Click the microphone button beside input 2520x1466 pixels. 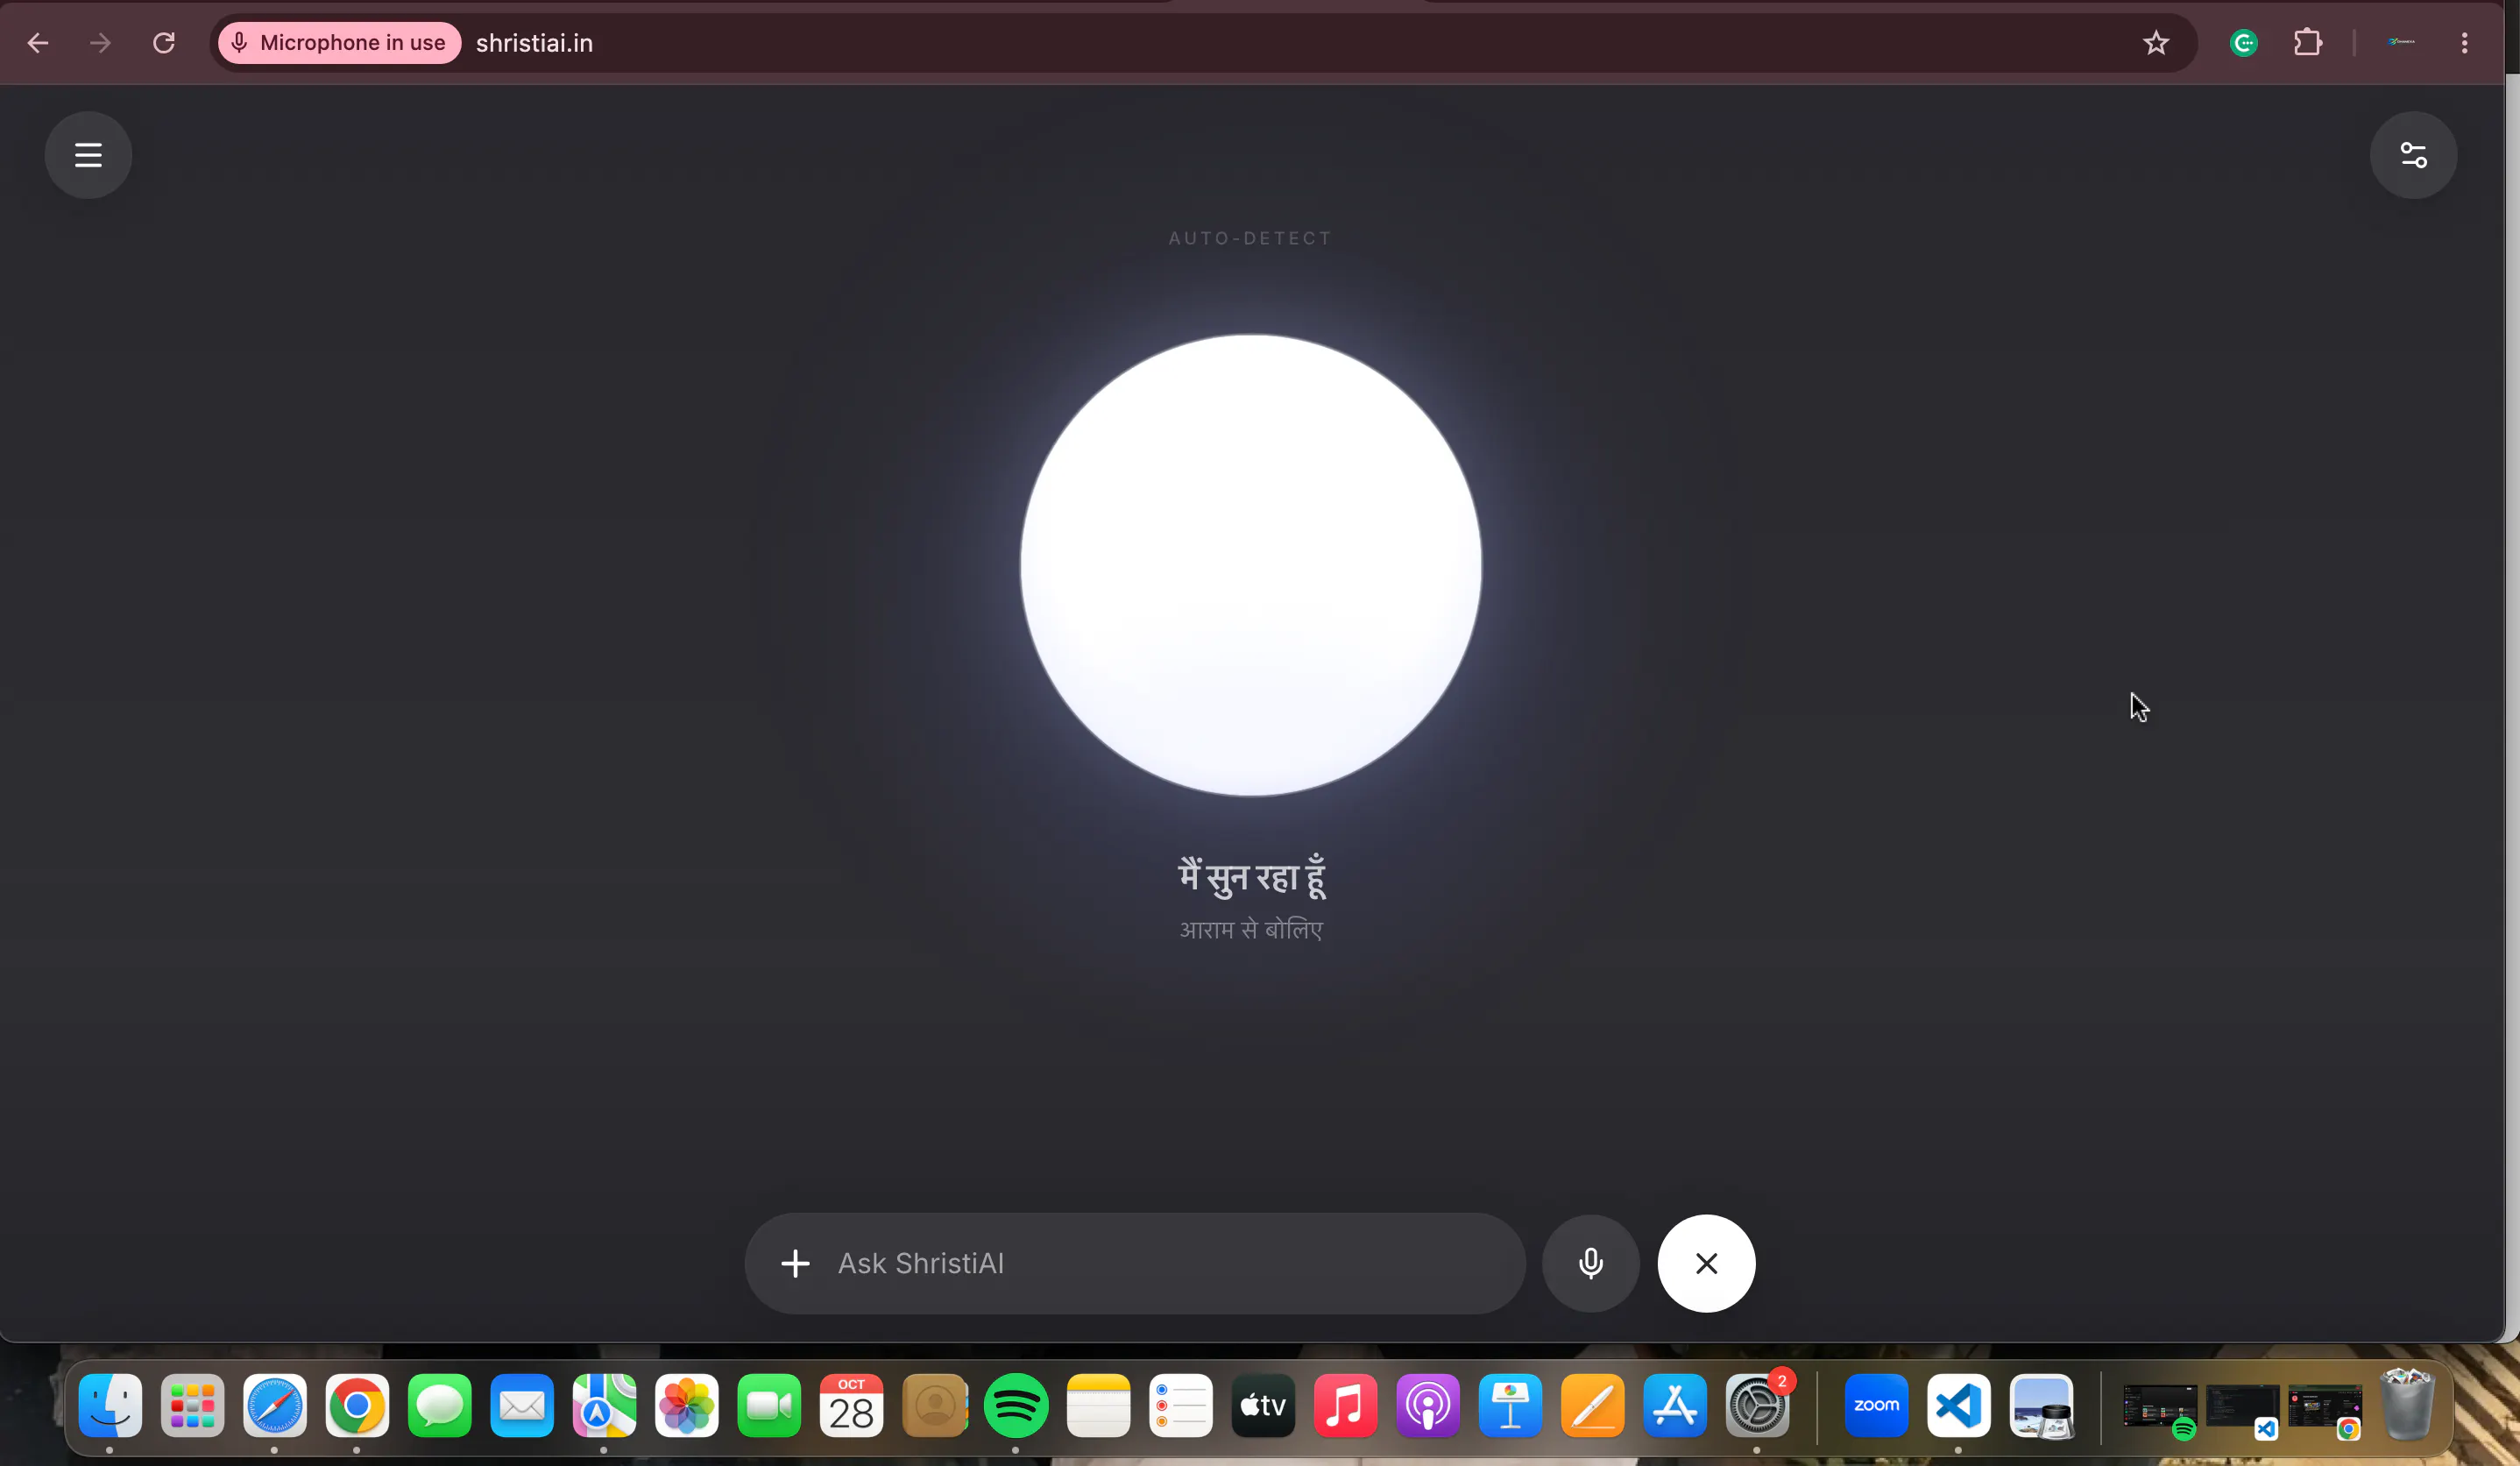click(1590, 1263)
